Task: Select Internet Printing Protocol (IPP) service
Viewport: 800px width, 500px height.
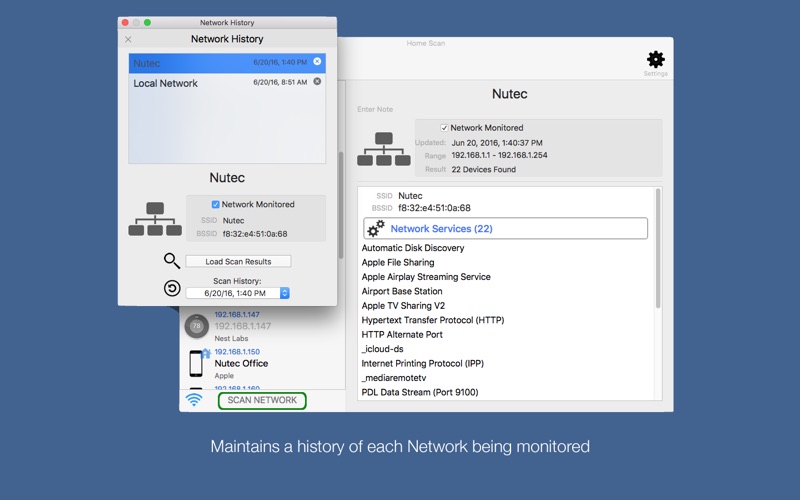Action: pyautogui.click(x=422, y=363)
